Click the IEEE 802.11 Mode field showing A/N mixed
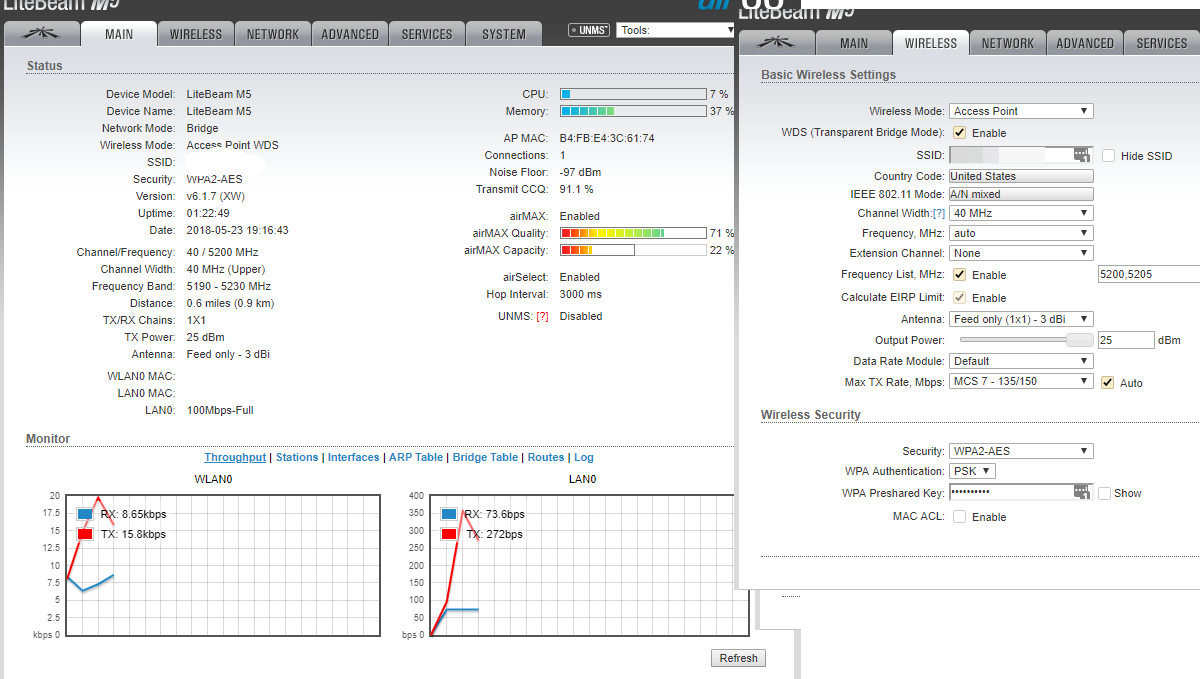 coord(1021,194)
